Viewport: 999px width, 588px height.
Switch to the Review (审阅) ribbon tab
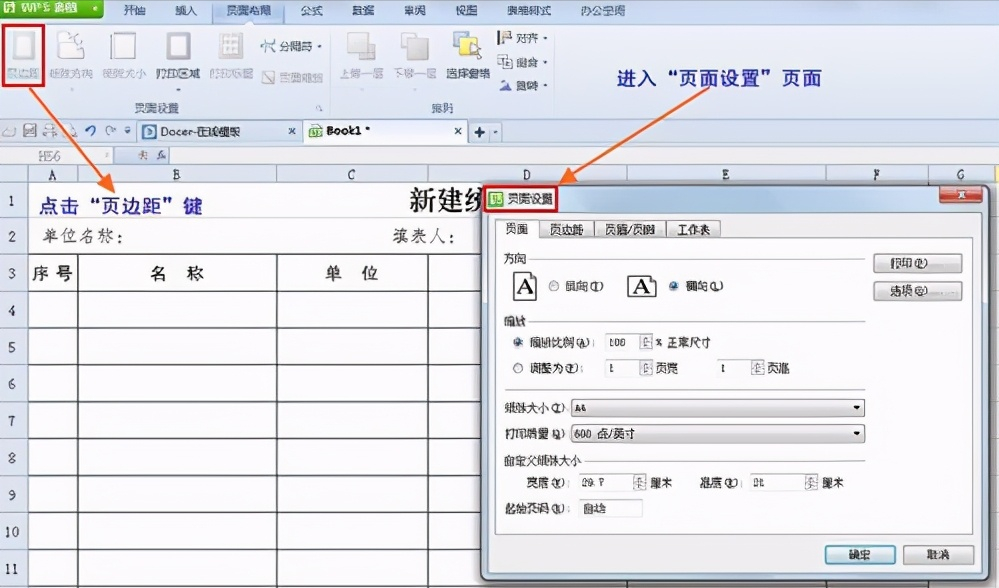(x=415, y=10)
